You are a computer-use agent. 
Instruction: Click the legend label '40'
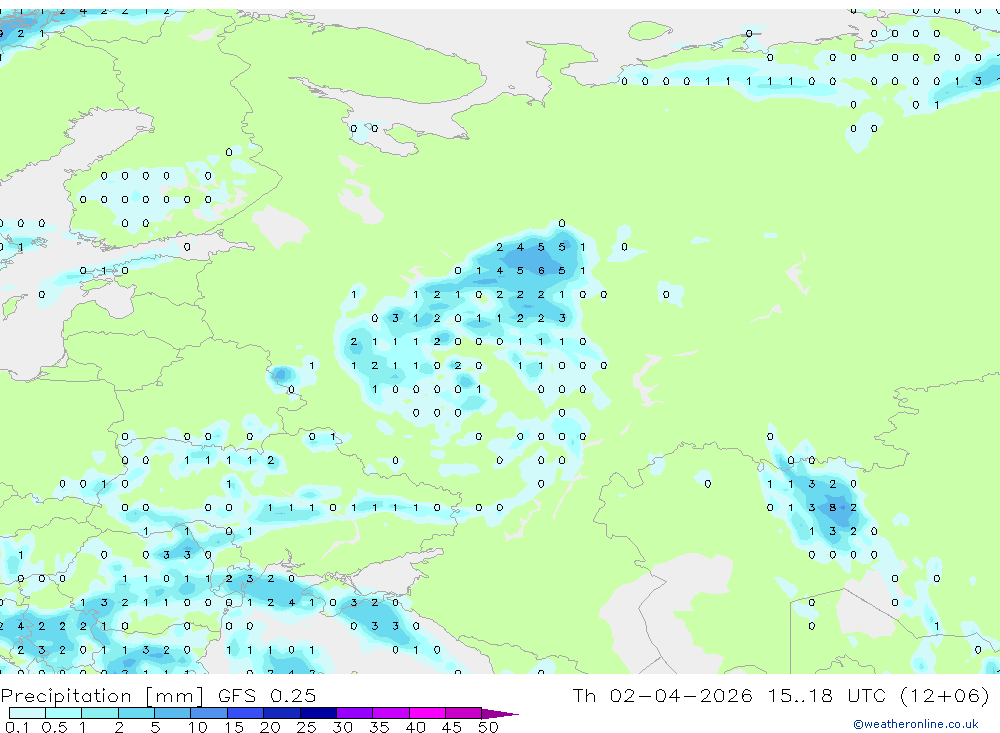pyautogui.click(x=415, y=727)
